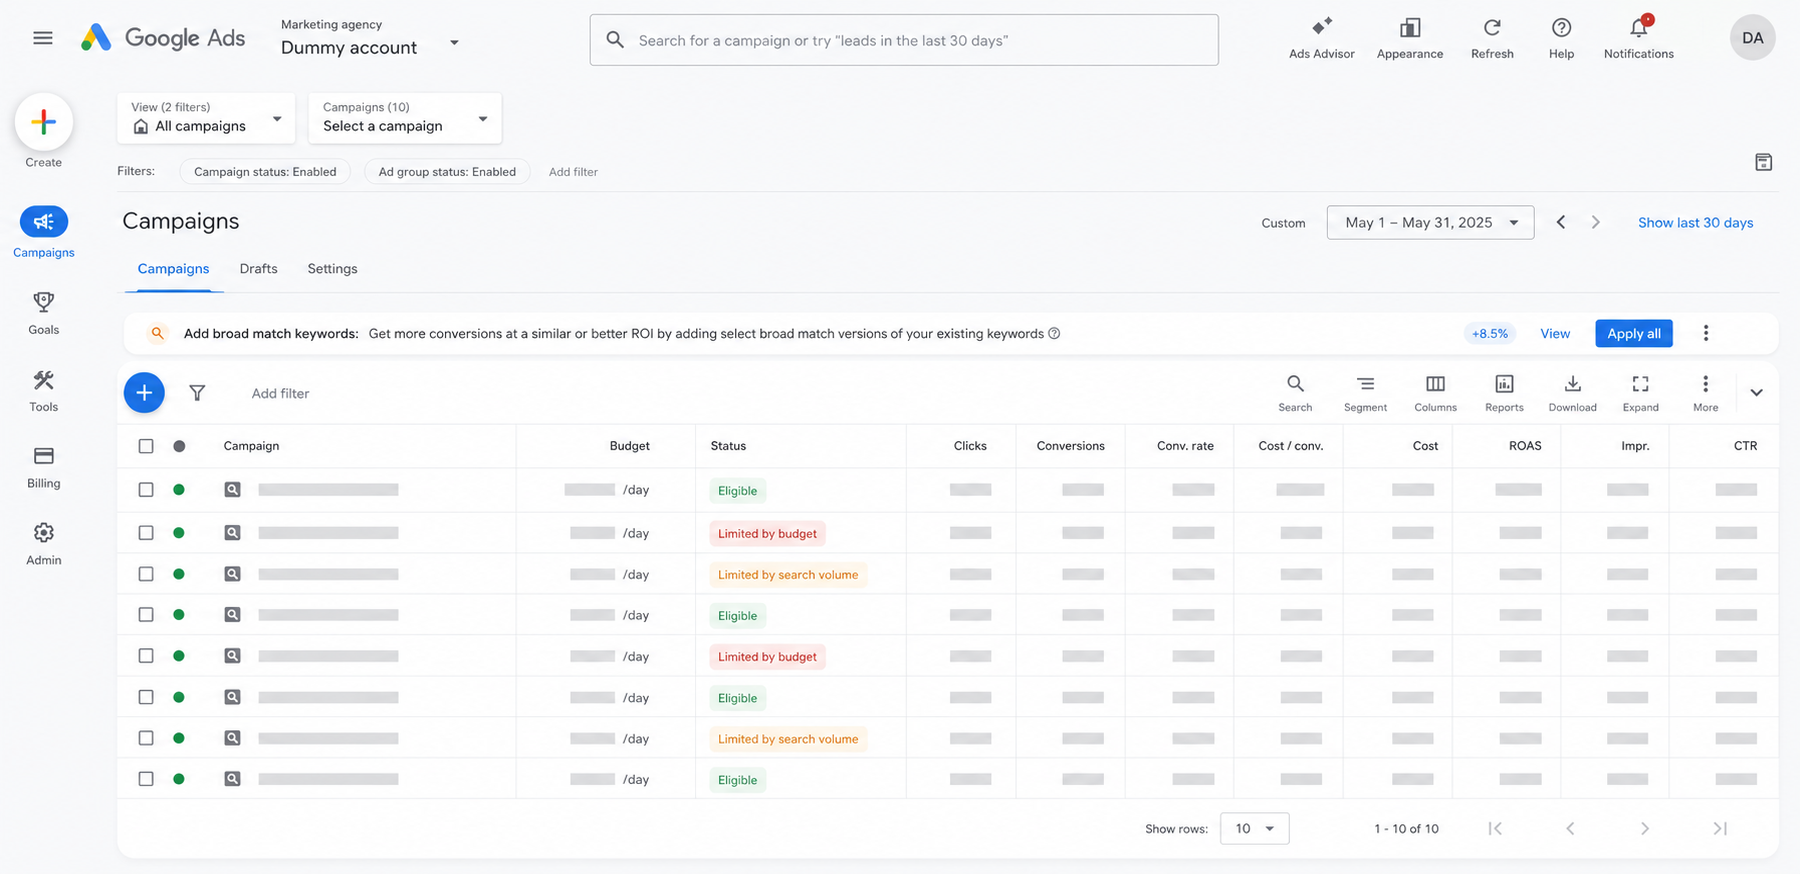View Notifications bell
1800x874 pixels.
[1638, 38]
